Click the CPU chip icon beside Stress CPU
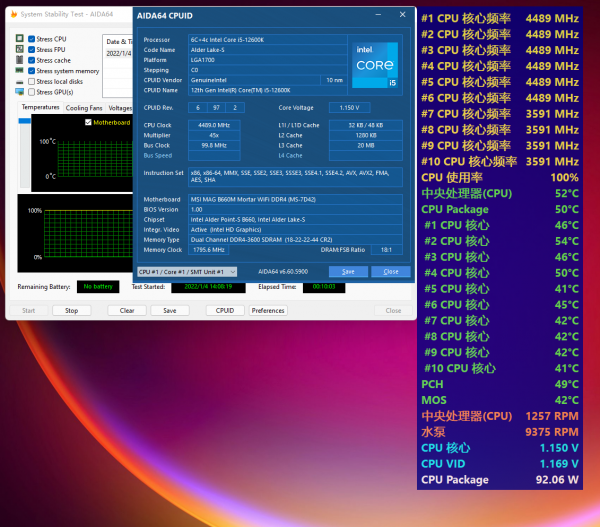 20,38
